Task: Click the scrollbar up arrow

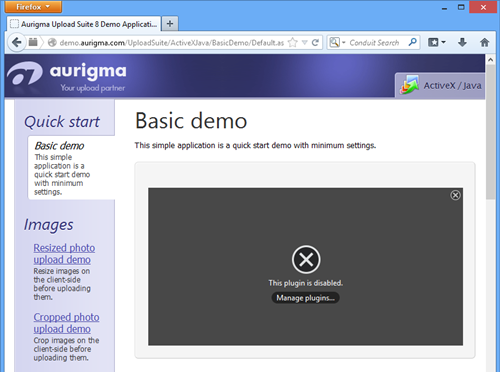Action: tap(490, 60)
